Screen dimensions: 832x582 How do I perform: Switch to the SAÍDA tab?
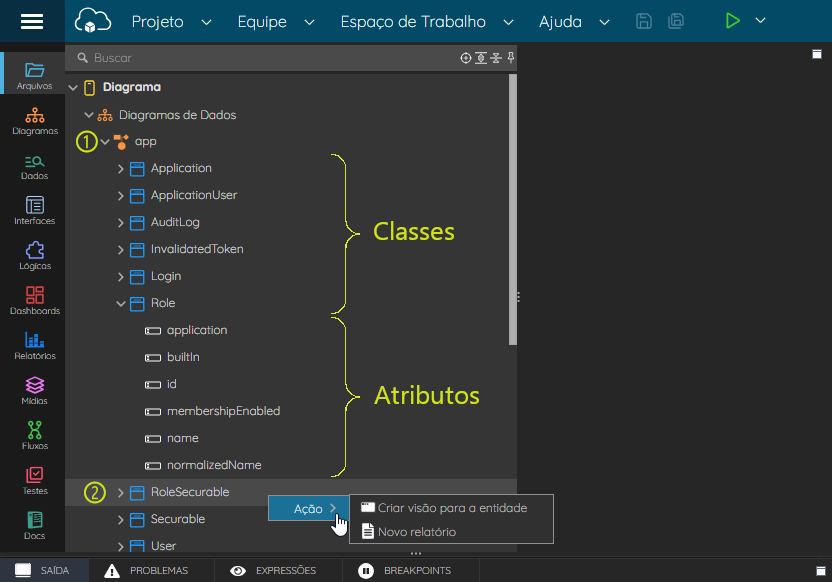point(44,570)
